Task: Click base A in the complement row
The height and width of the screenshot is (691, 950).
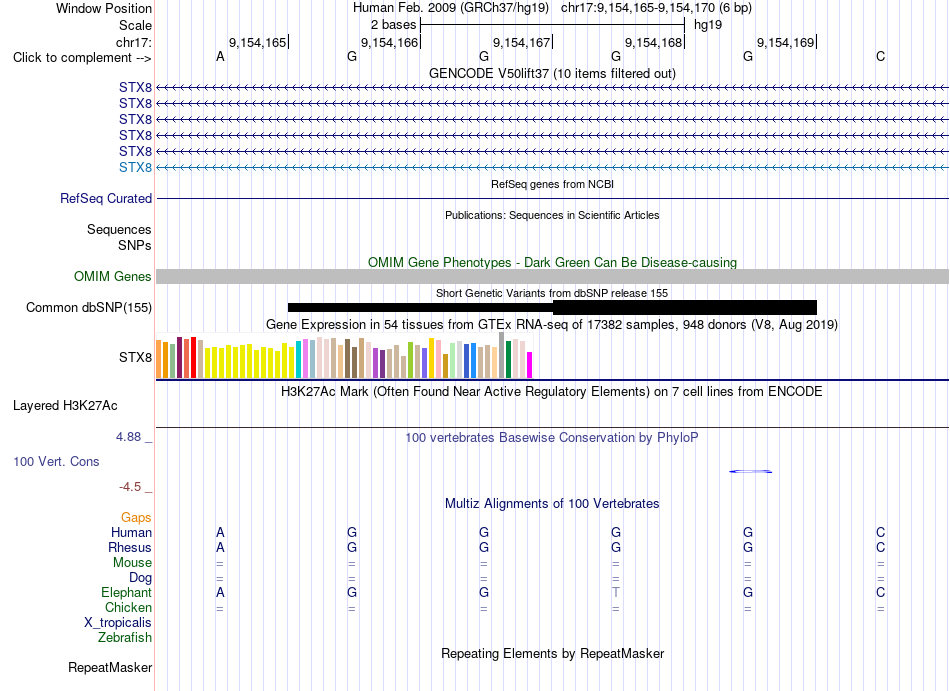Action: [220, 57]
